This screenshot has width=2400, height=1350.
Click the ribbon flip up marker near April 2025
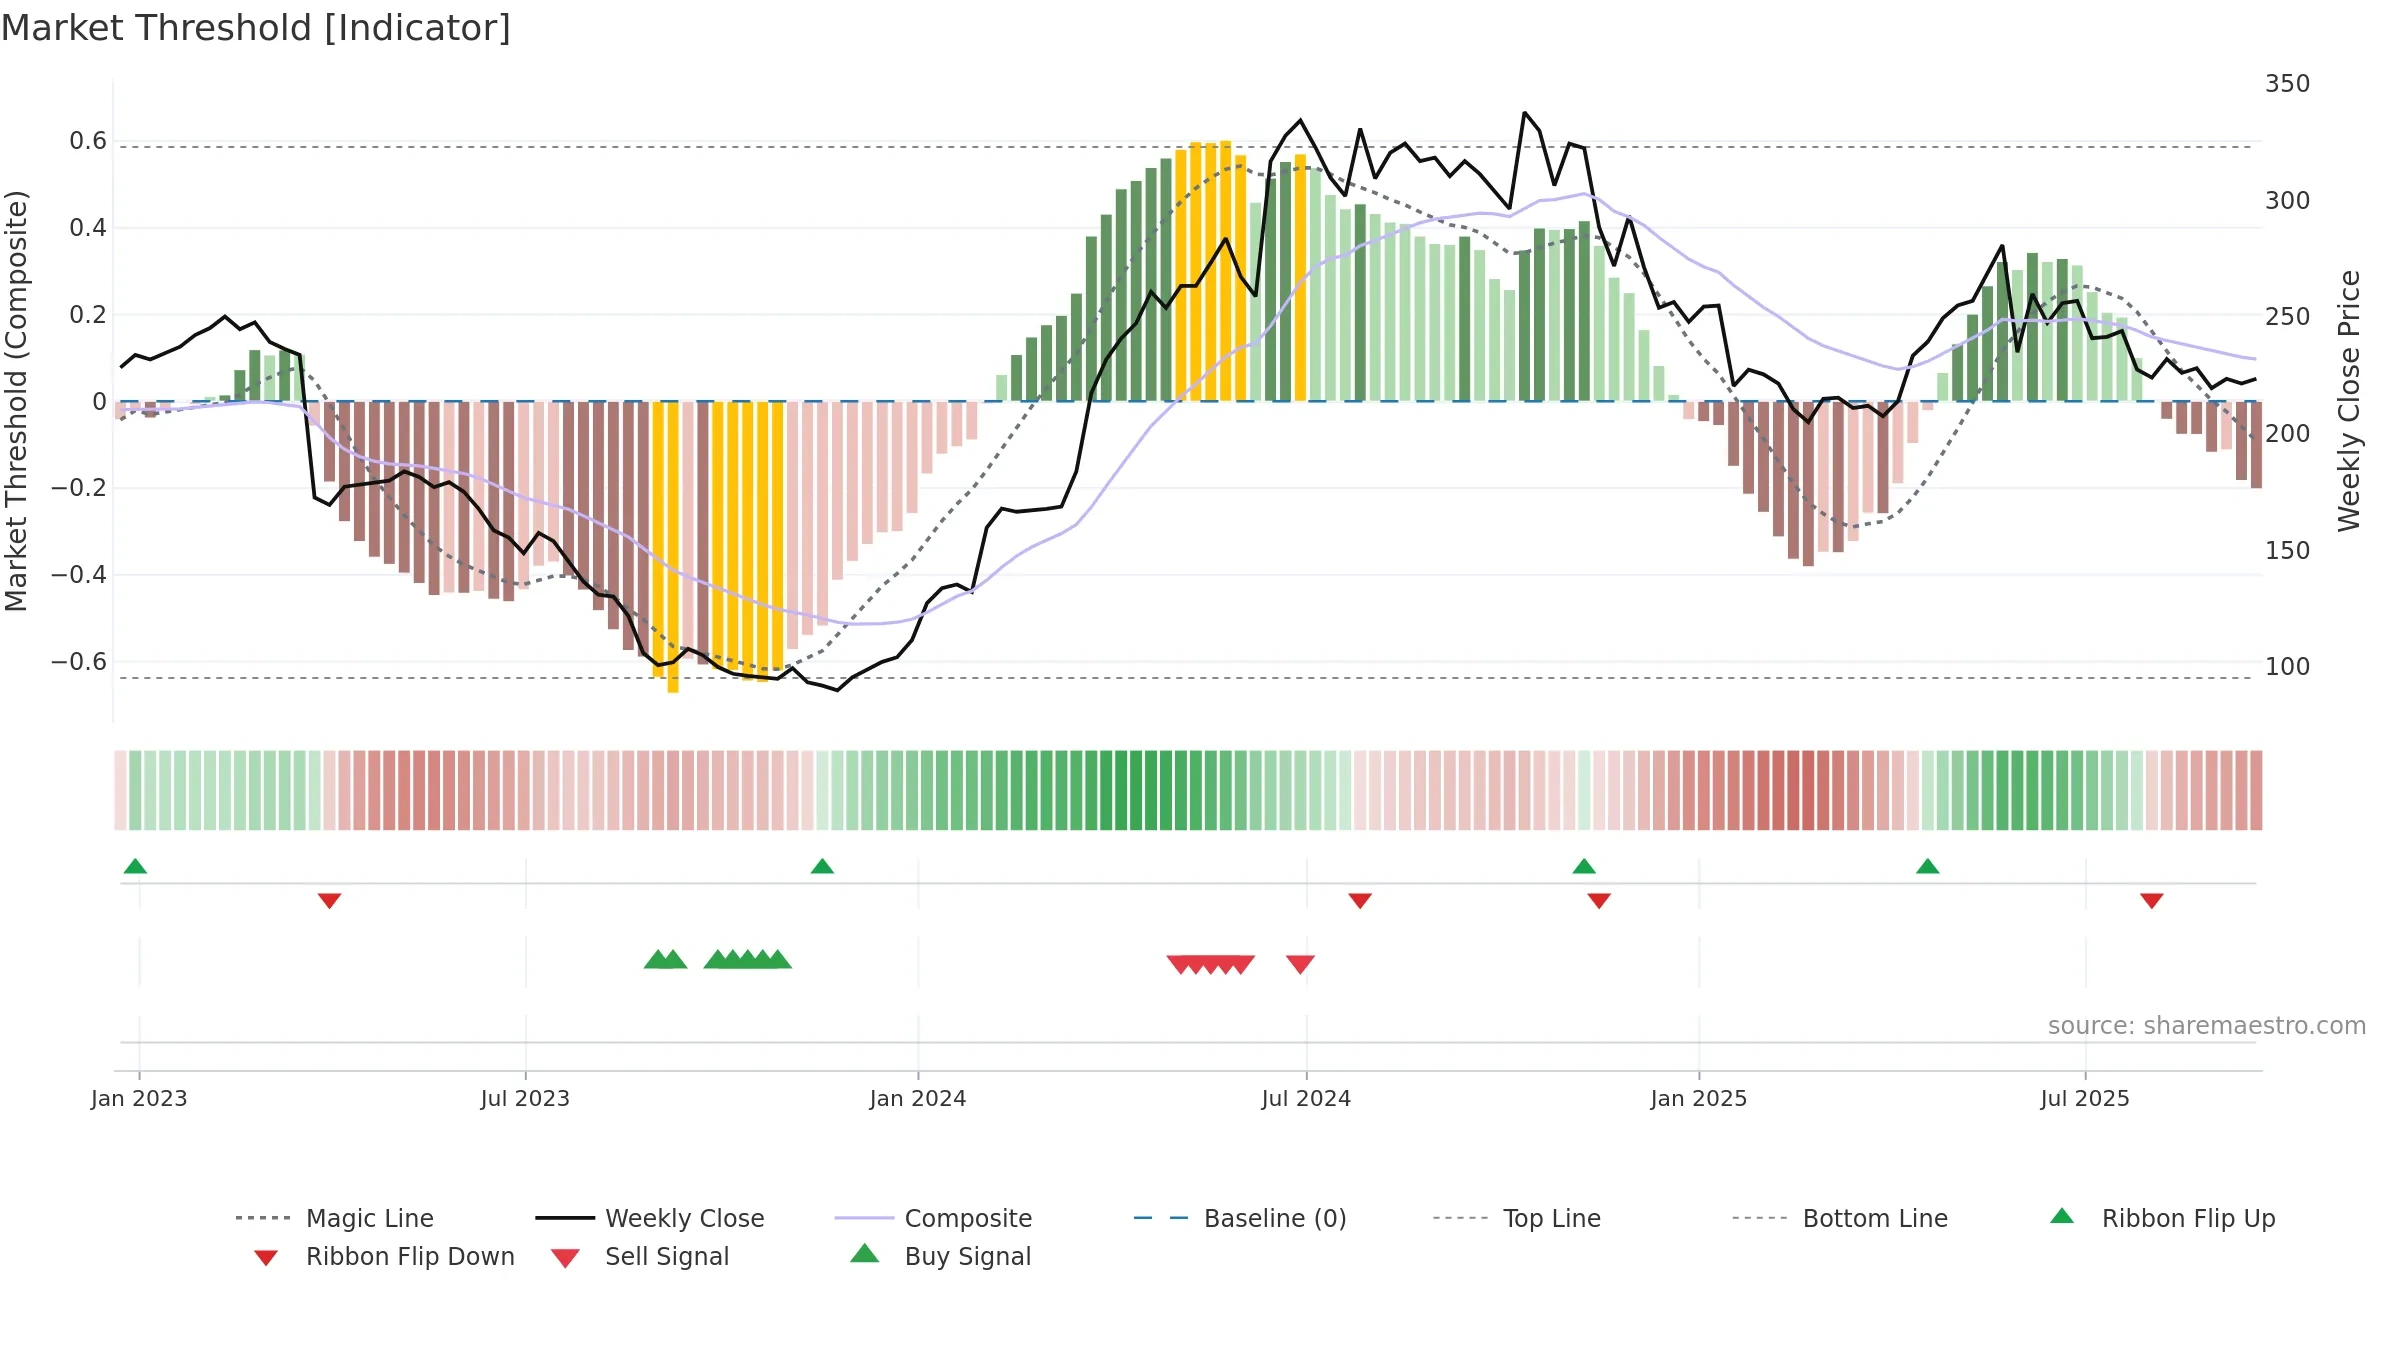point(1928,866)
